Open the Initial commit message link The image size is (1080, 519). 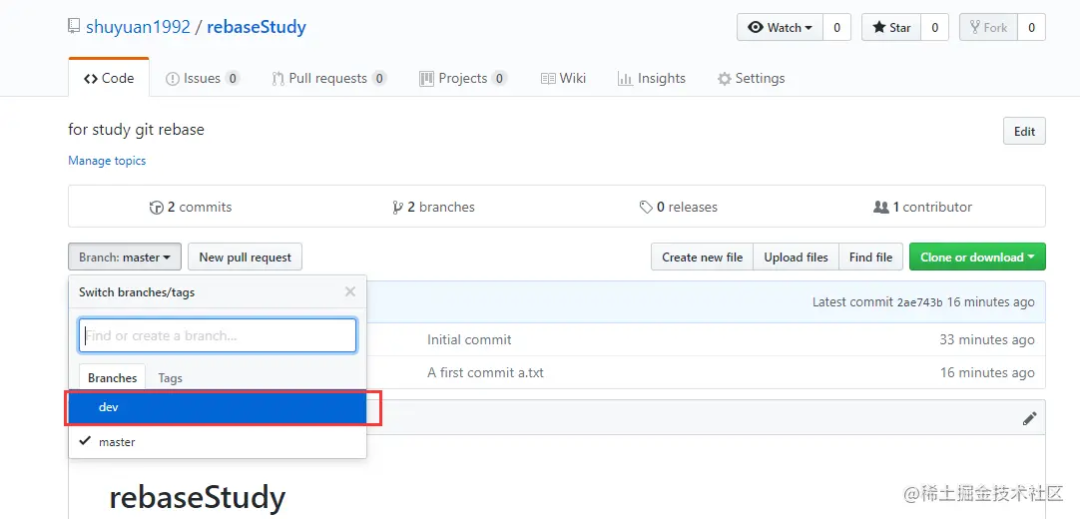click(x=469, y=339)
